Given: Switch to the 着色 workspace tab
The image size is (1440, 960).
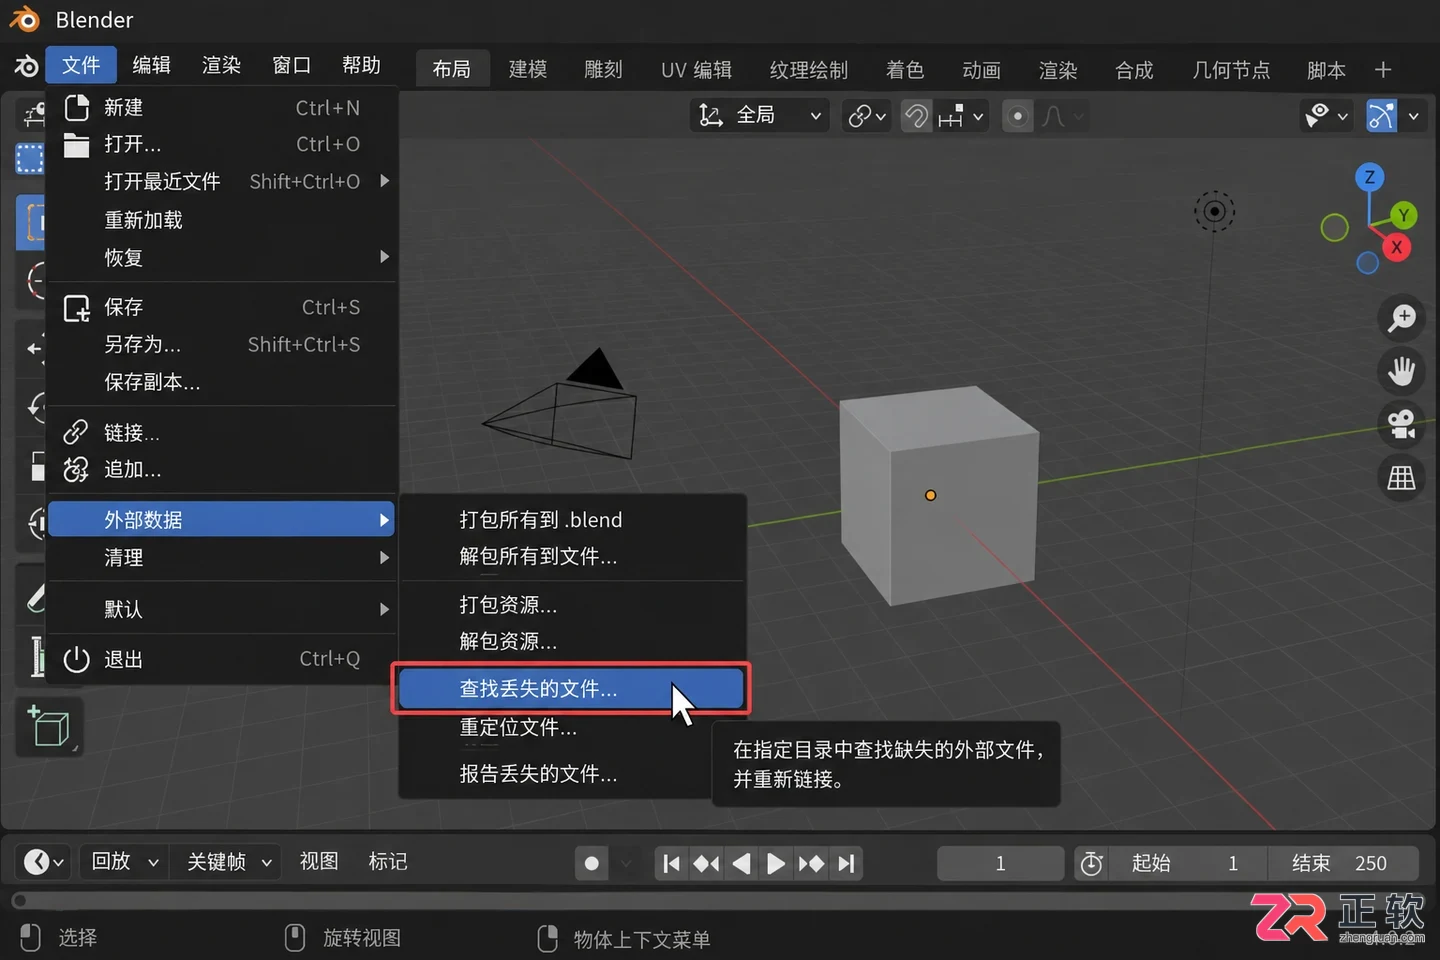Looking at the screenshot, I should [905, 69].
